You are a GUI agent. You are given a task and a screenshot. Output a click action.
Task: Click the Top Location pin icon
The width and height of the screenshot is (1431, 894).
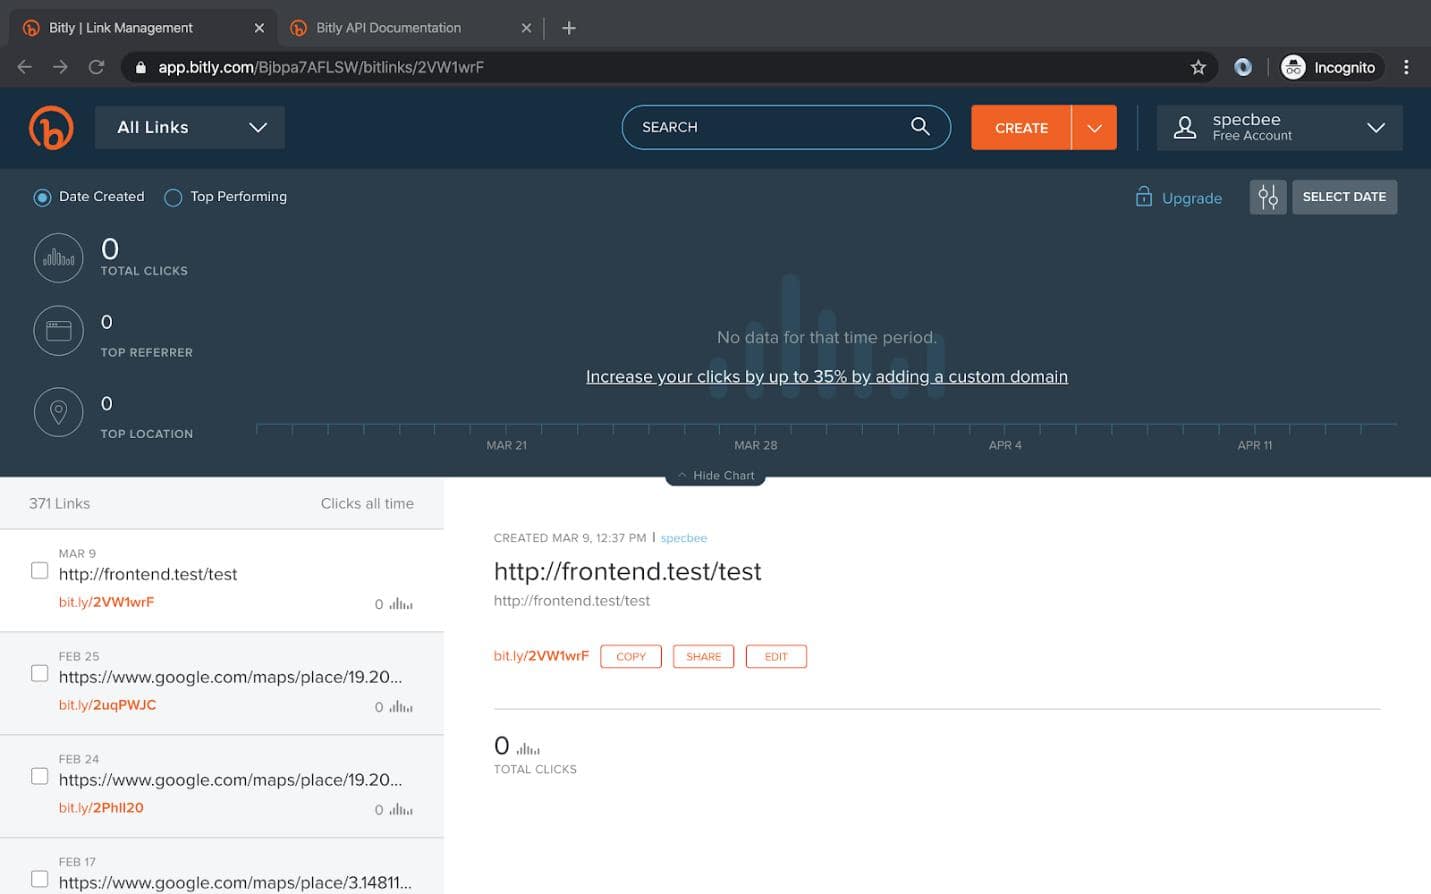pyautogui.click(x=59, y=412)
